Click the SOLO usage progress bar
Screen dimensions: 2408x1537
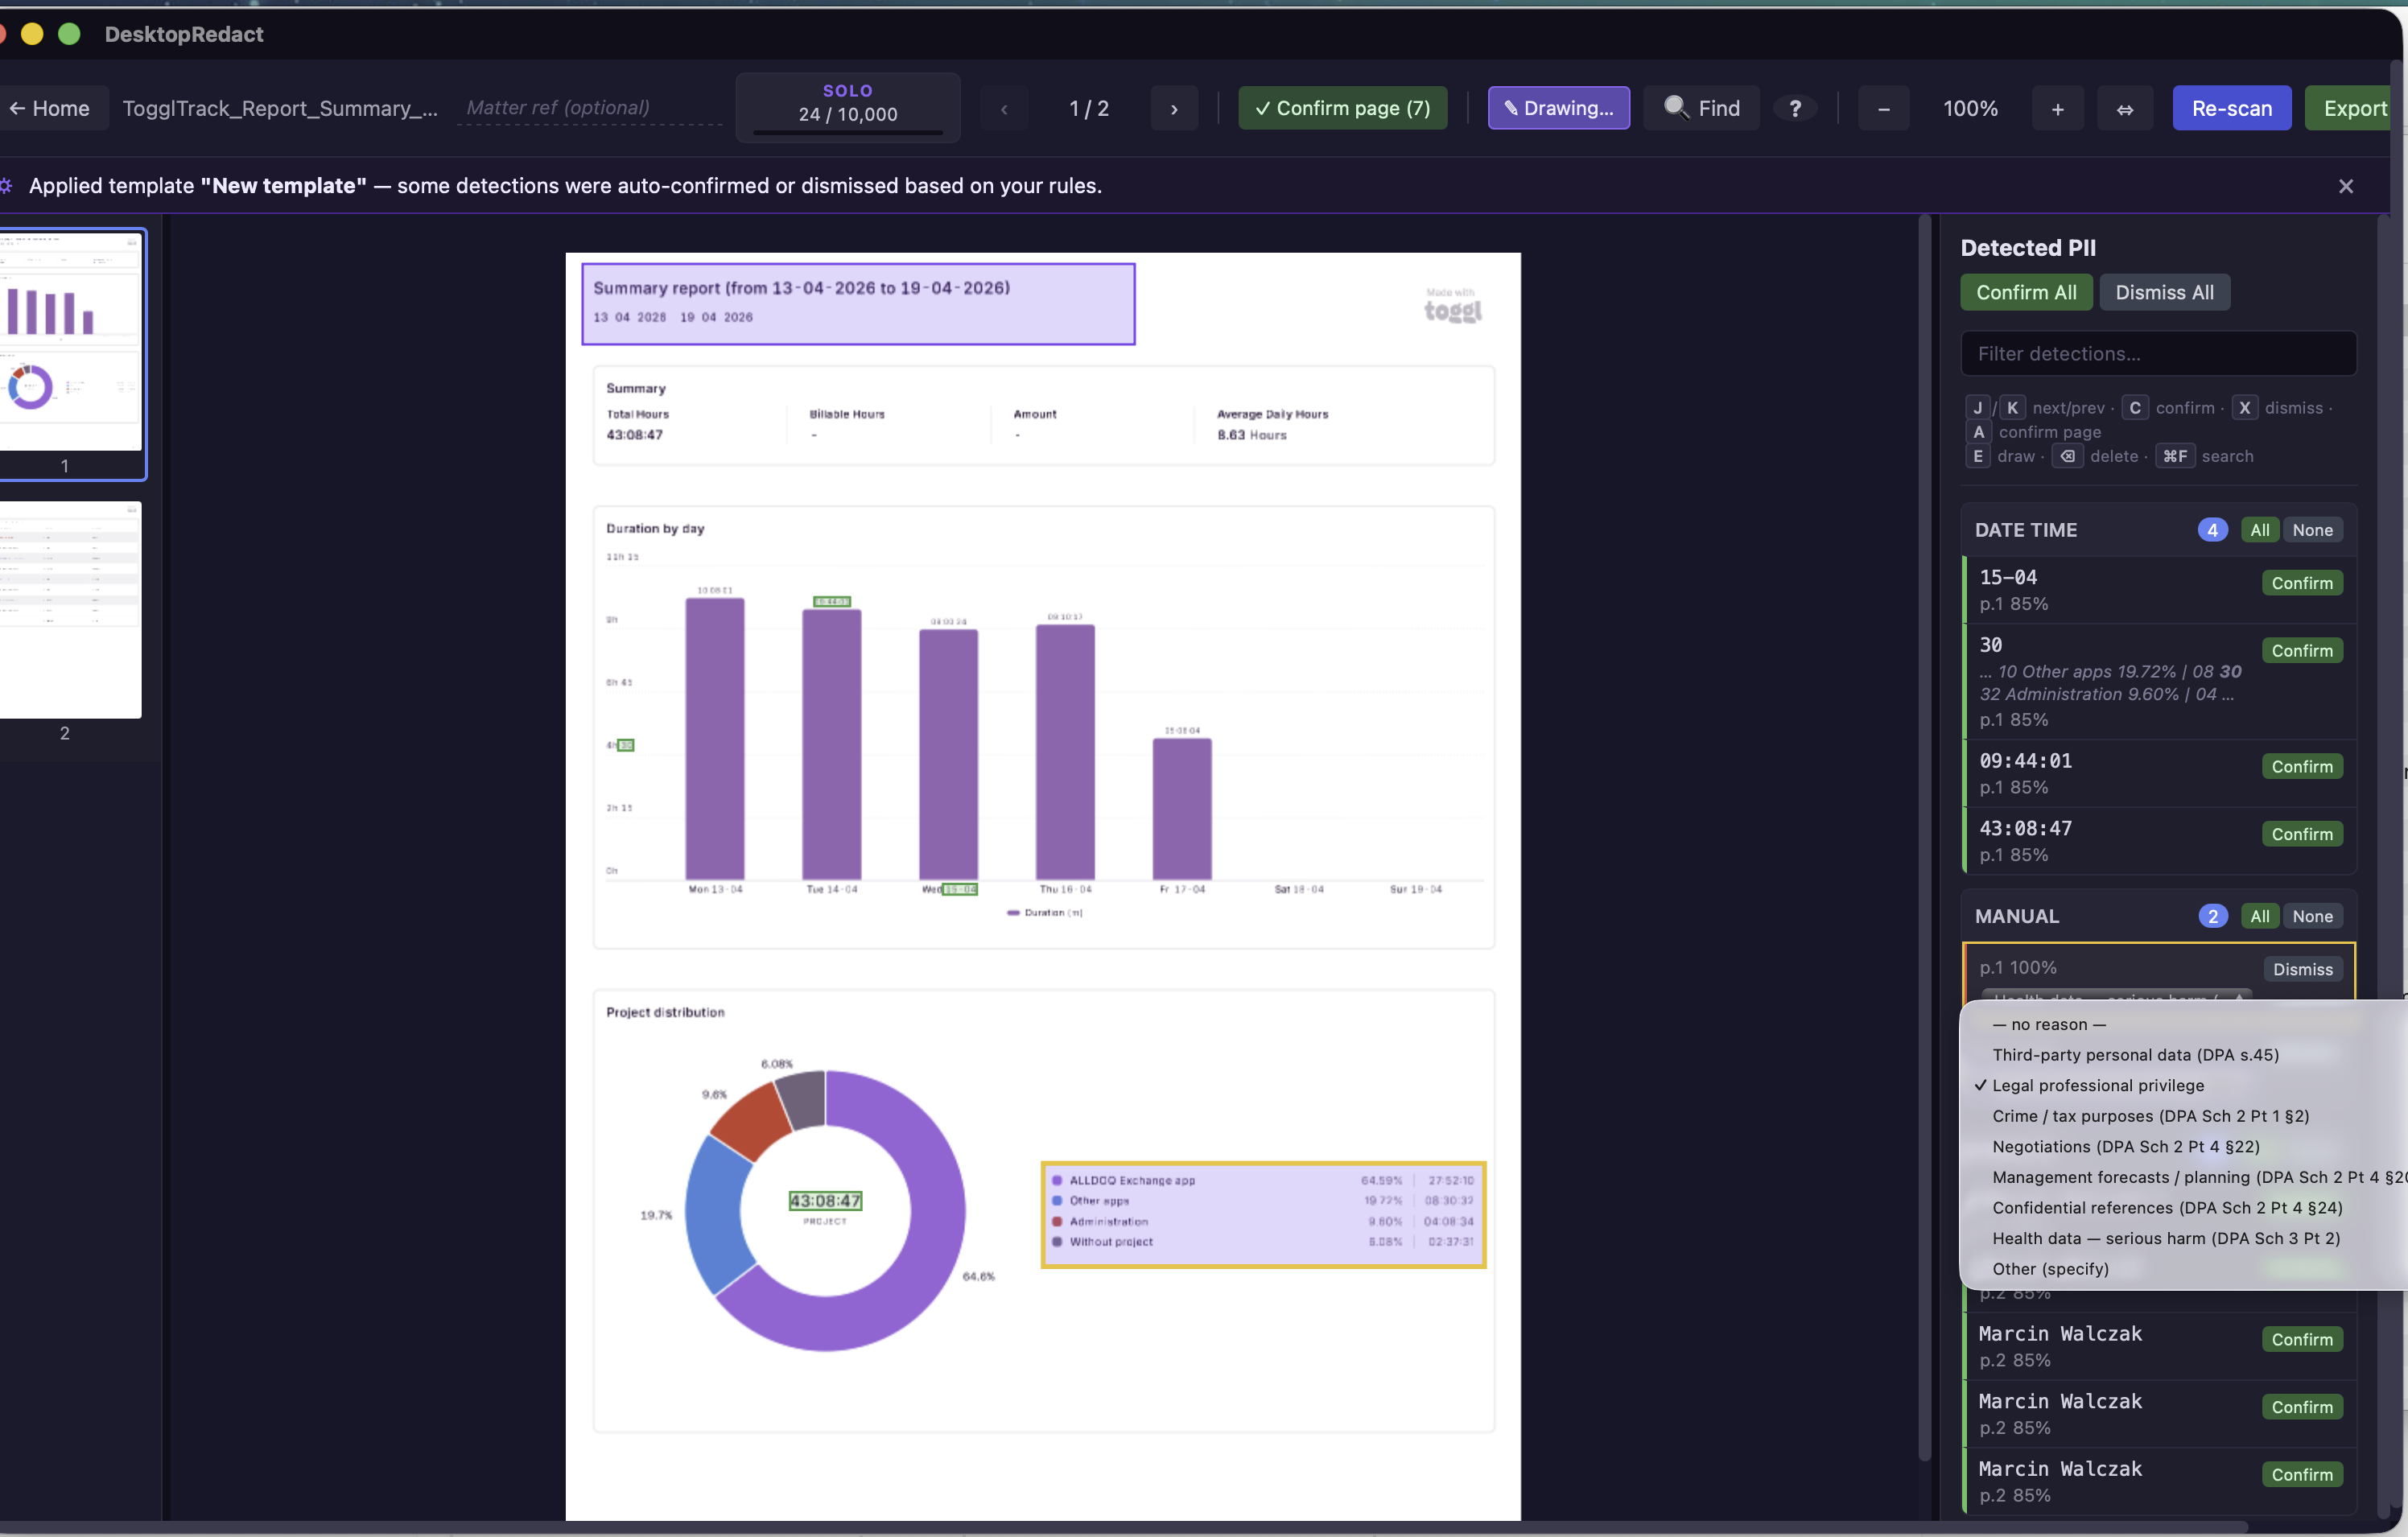click(x=847, y=132)
